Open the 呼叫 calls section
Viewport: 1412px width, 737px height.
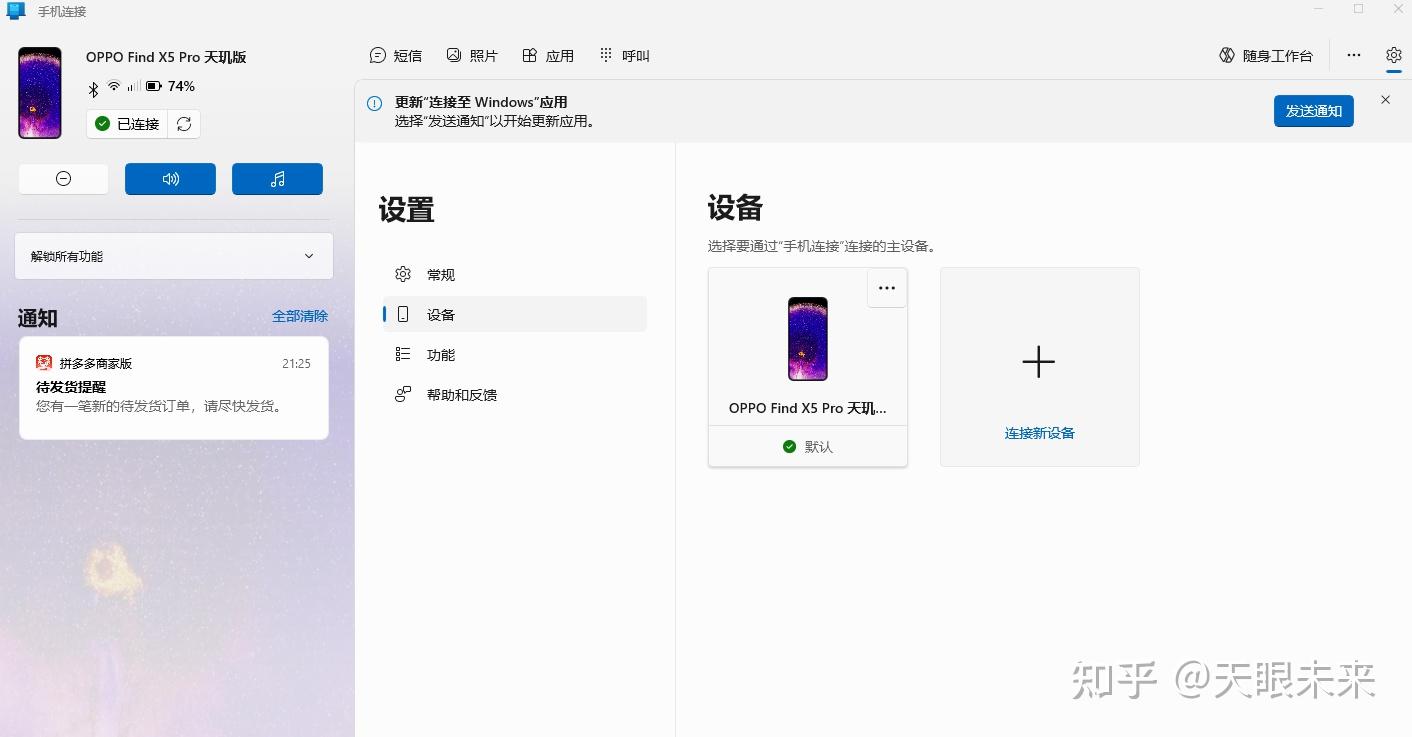[x=623, y=55]
